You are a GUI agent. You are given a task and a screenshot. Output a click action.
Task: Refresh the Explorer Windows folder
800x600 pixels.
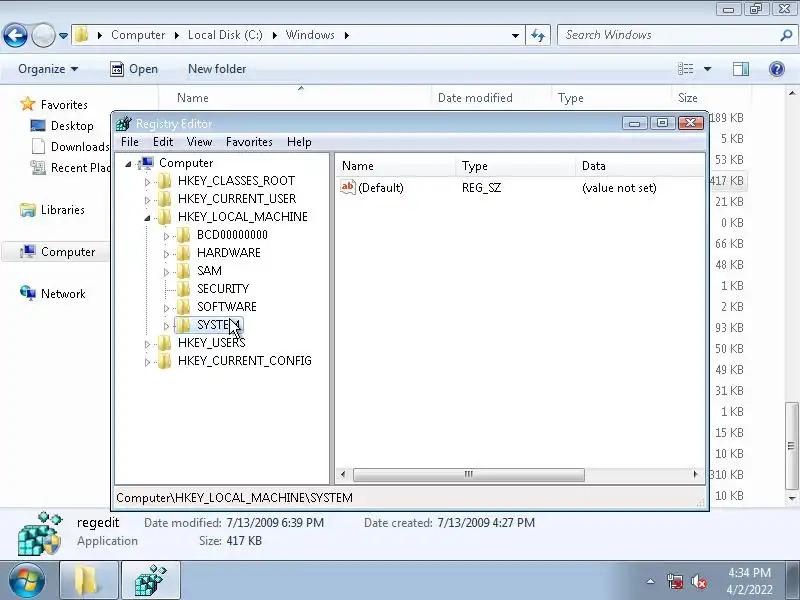tap(538, 35)
